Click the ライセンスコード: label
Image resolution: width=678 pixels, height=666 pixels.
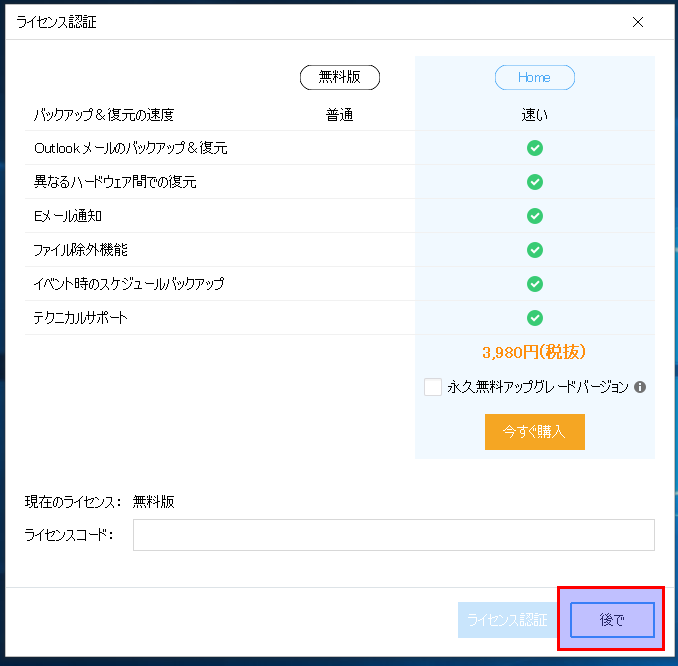click(69, 535)
